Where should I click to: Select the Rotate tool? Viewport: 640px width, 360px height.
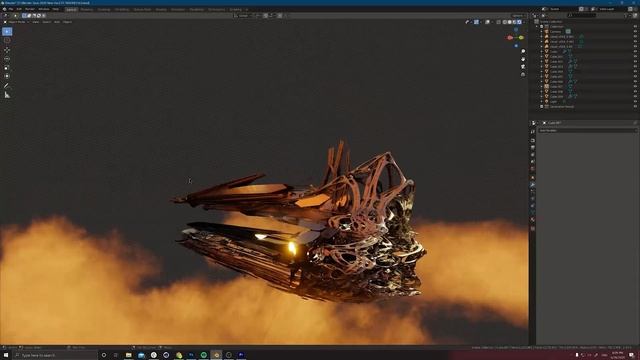(7, 59)
